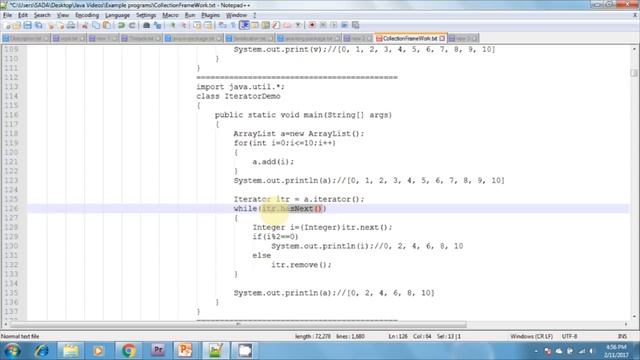Toggle synchronize horizontal scrolling
640x360 pixels.
208,25
